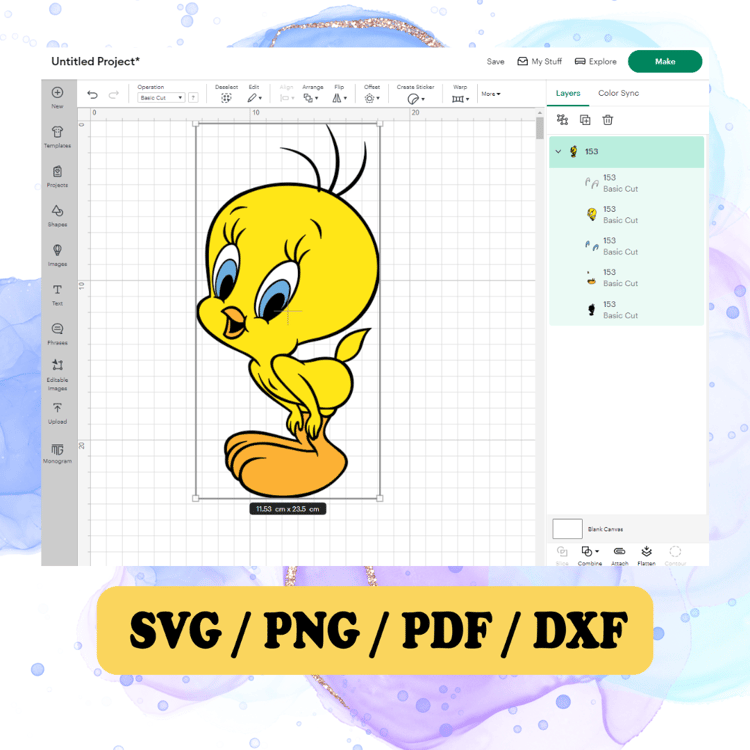Open the Explore page
Image resolution: width=750 pixels, height=750 pixels.
[x=596, y=61]
